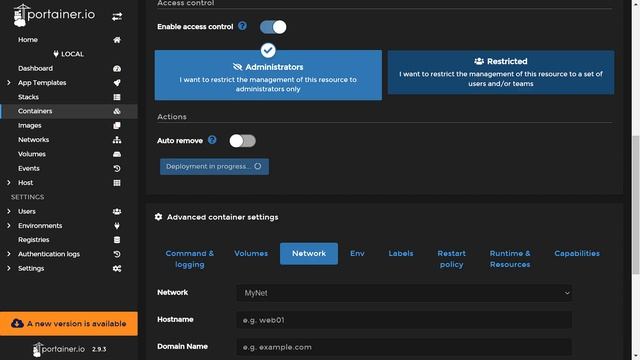Open Events in the sidebar
640x360 pixels.
(29, 169)
